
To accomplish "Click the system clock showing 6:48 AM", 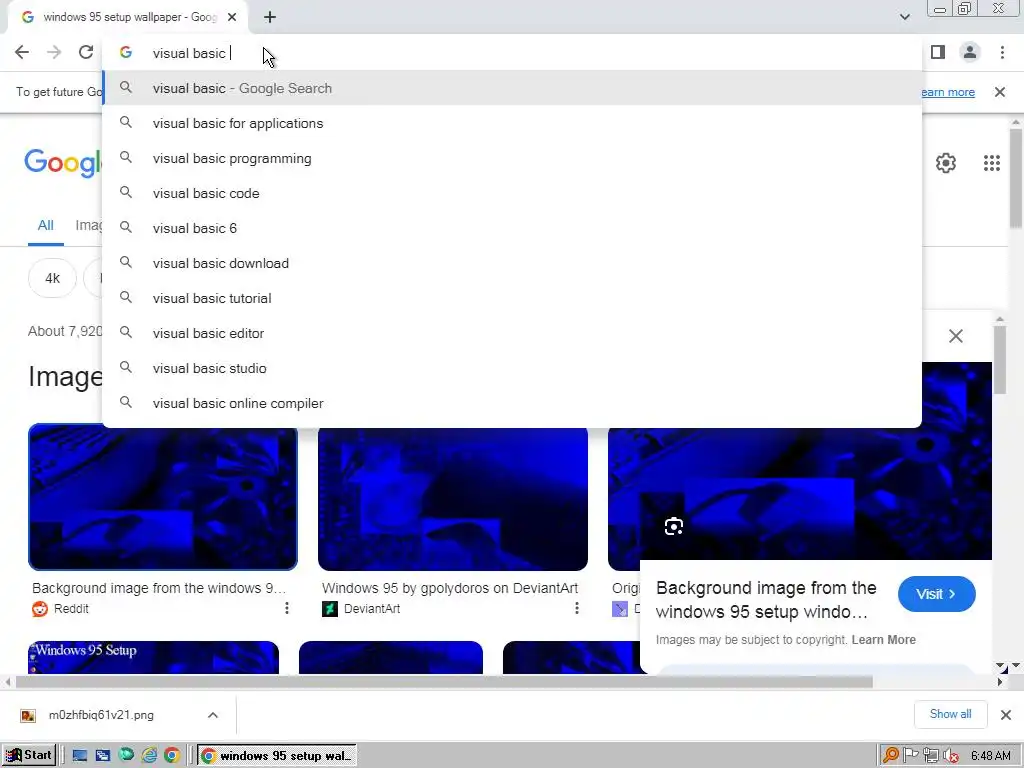I will [x=991, y=756].
